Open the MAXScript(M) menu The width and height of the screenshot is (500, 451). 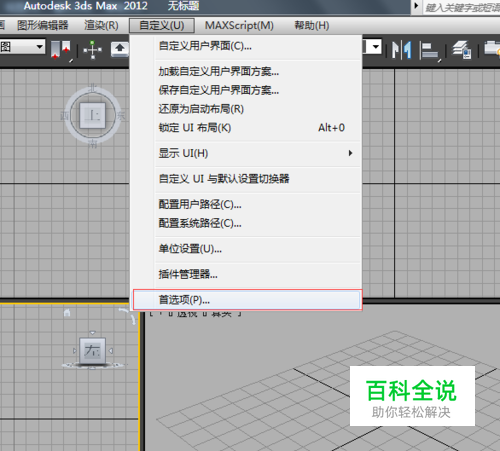tap(239, 25)
